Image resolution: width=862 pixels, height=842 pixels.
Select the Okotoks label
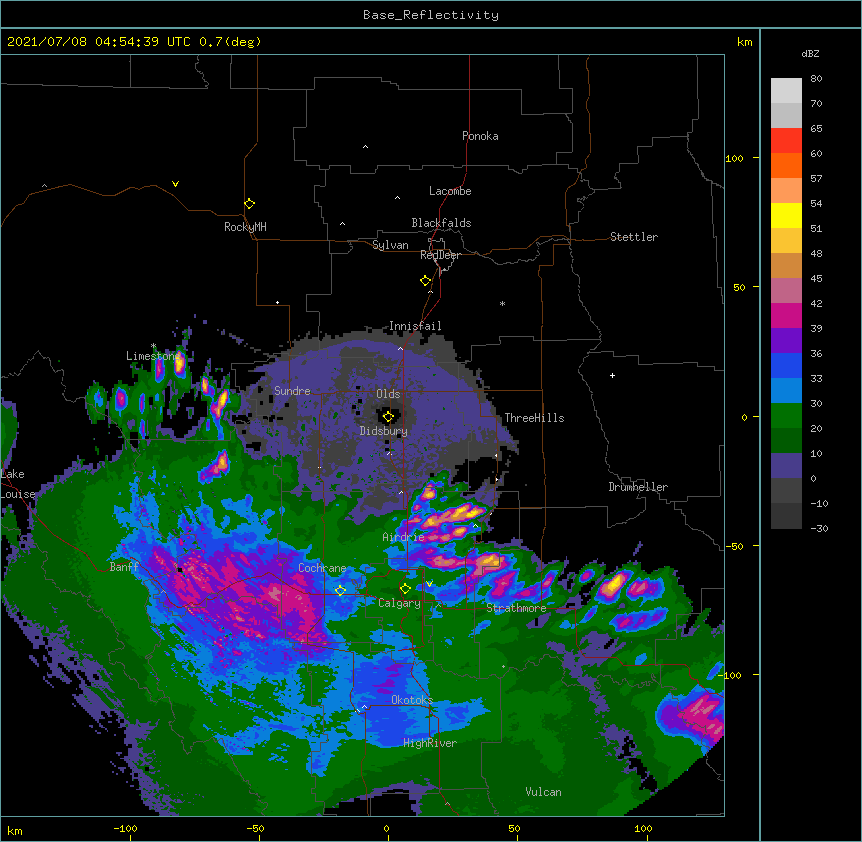point(412,700)
